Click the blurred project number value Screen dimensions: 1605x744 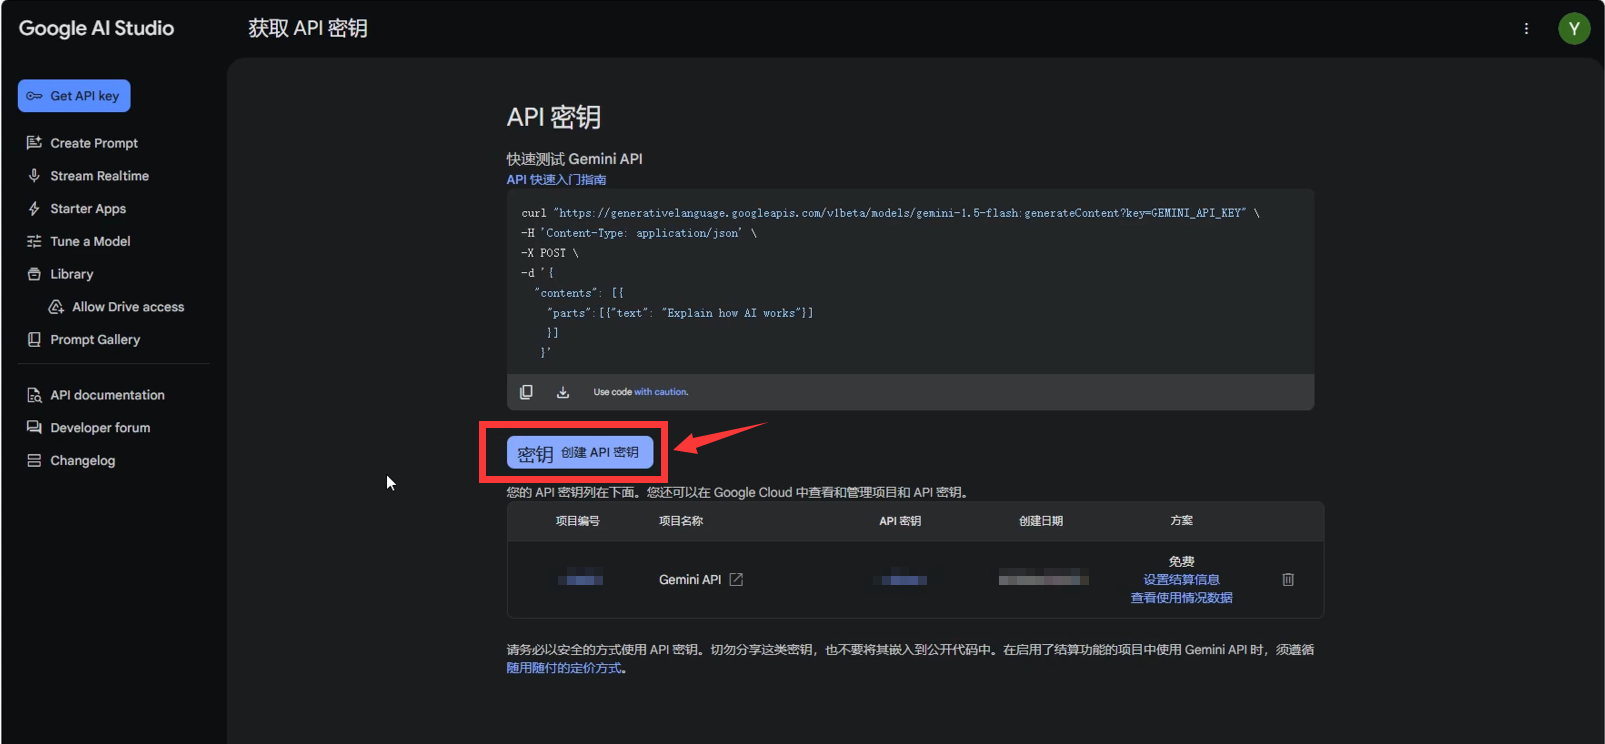tap(579, 580)
